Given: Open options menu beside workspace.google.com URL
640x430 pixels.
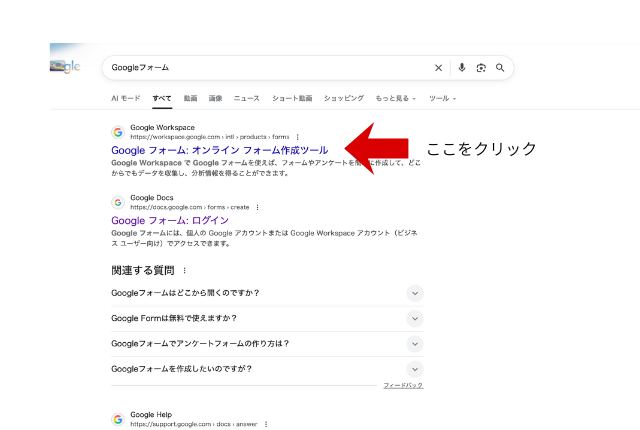Looking at the screenshot, I should (x=298, y=137).
